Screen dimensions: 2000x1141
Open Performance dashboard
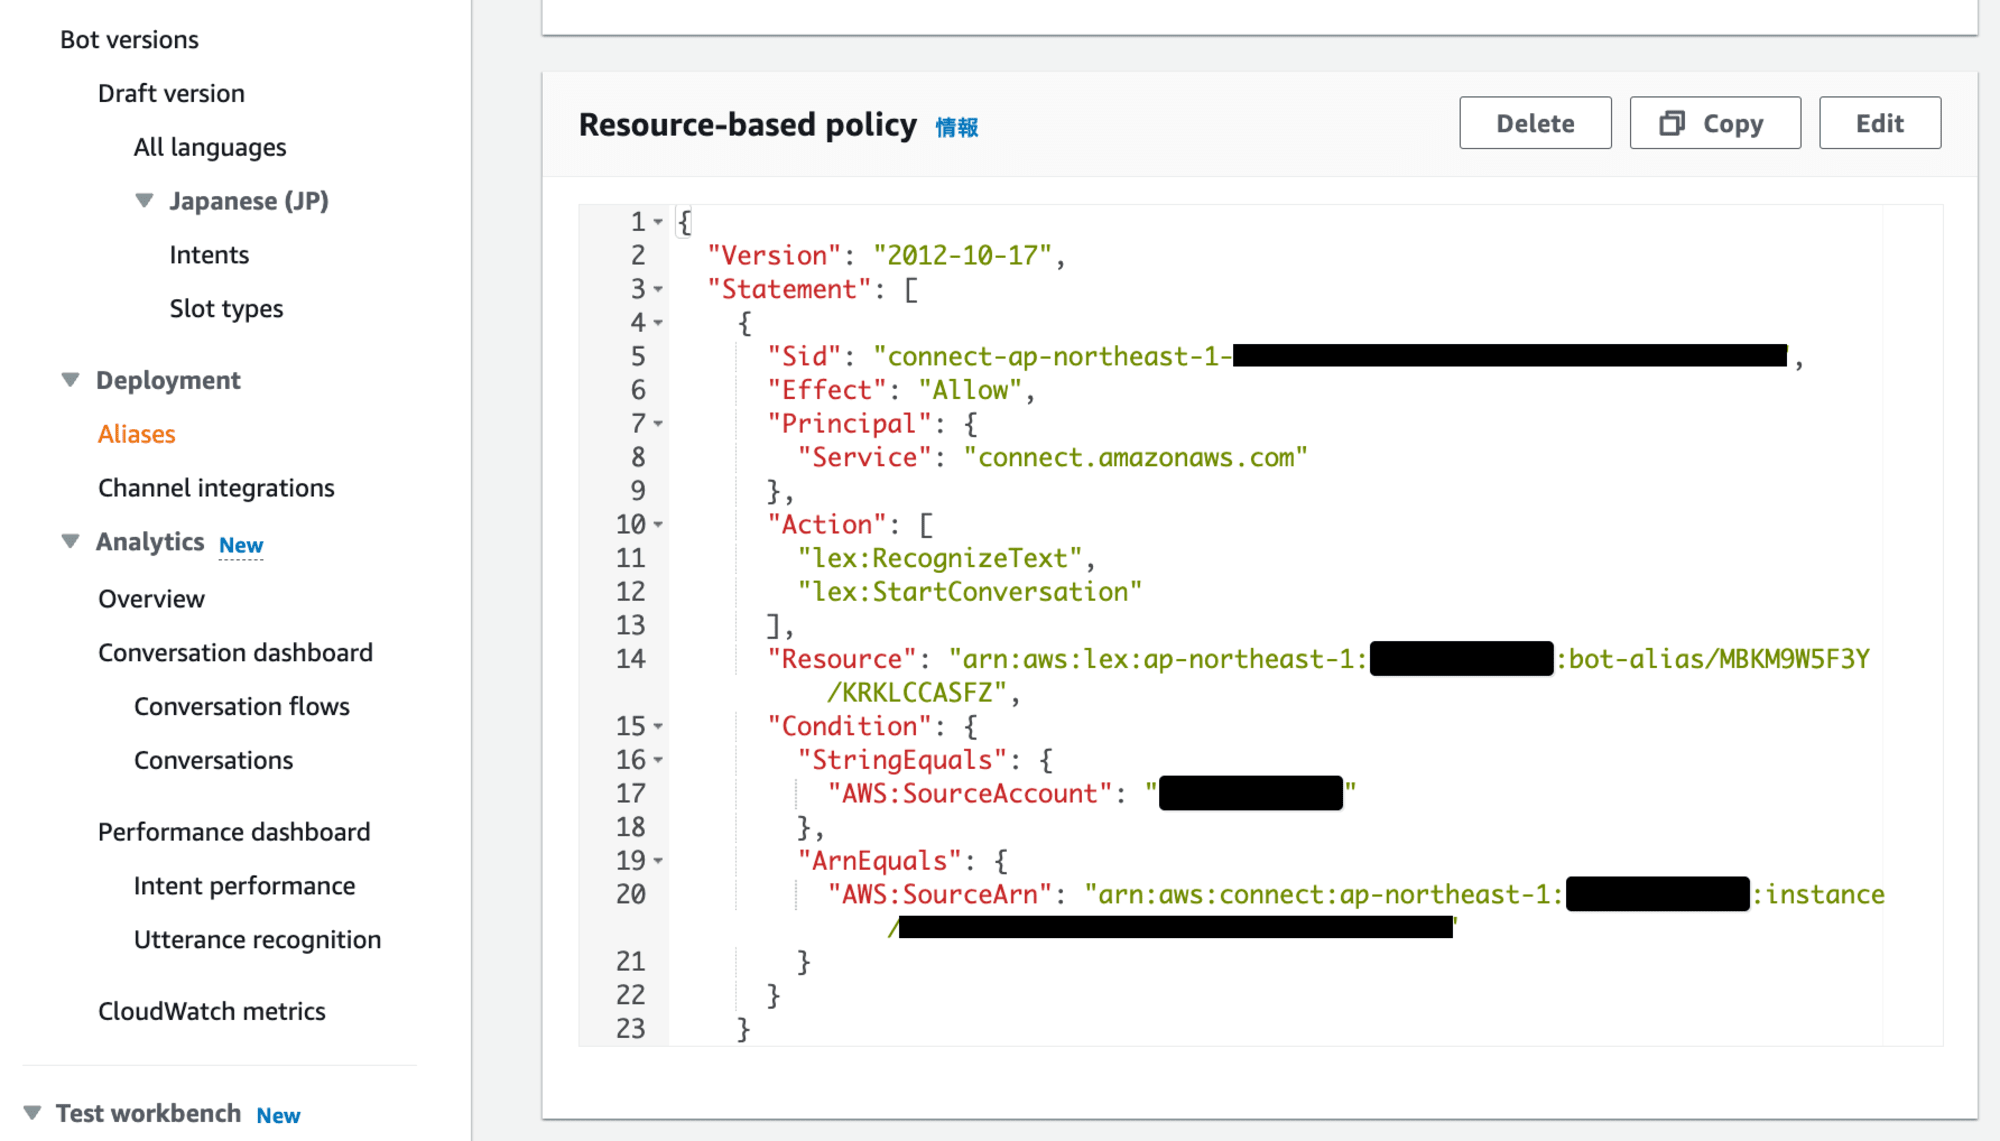pos(234,832)
